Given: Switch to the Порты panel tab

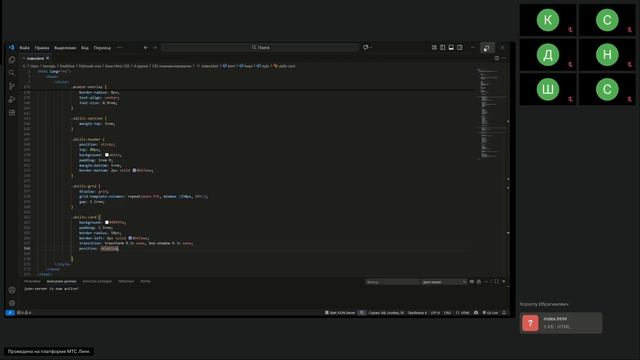Looking at the screenshot, I should click(145, 281).
